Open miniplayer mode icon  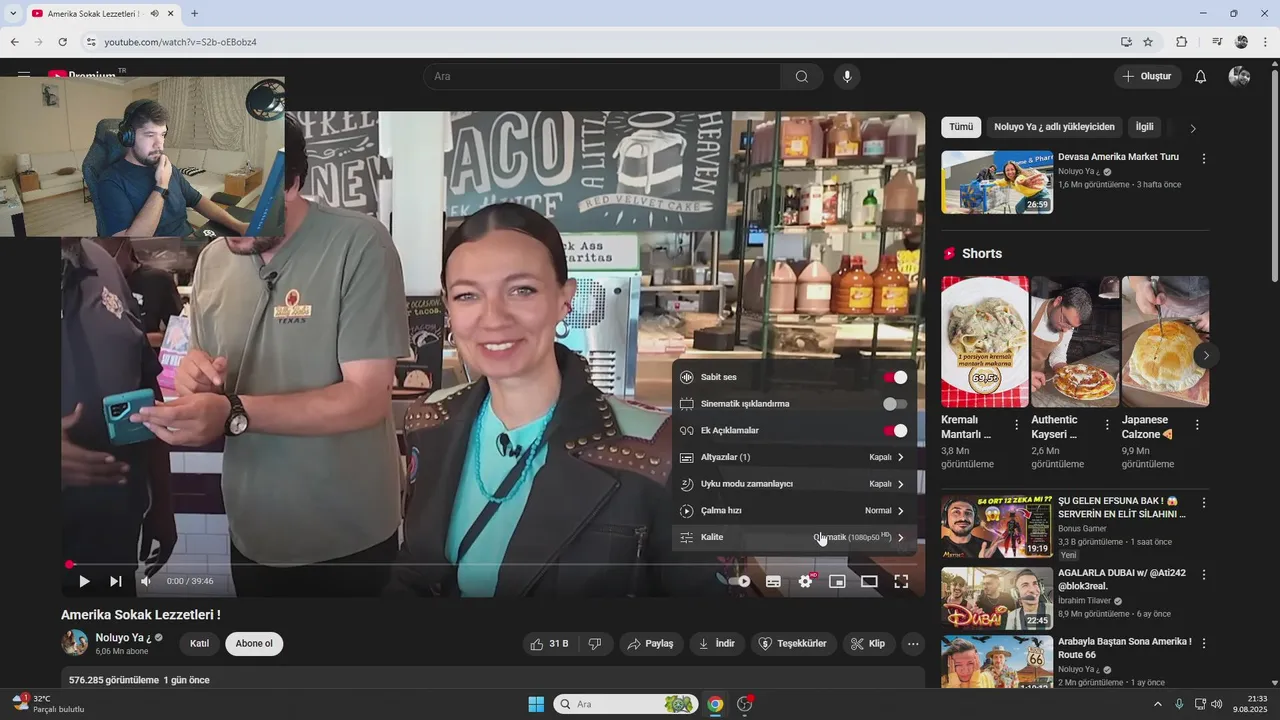click(837, 581)
